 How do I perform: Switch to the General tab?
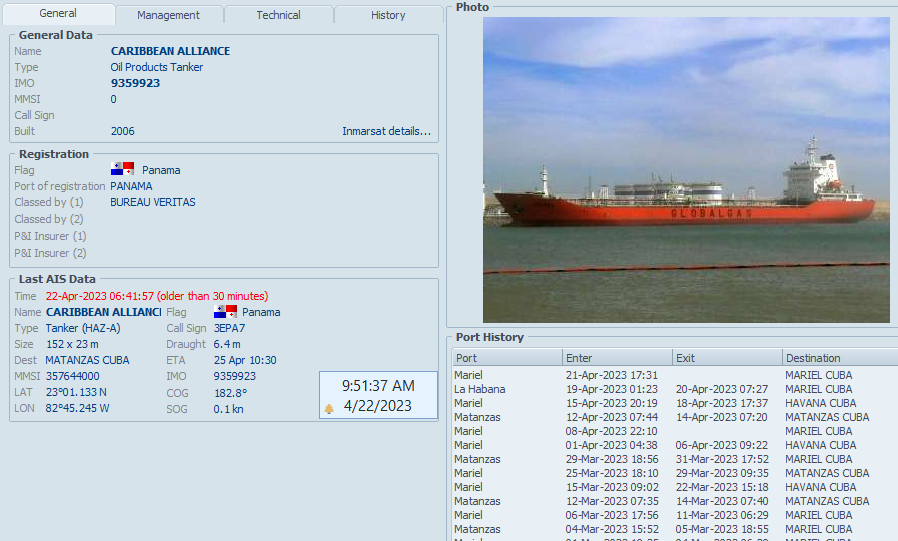[58, 14]
